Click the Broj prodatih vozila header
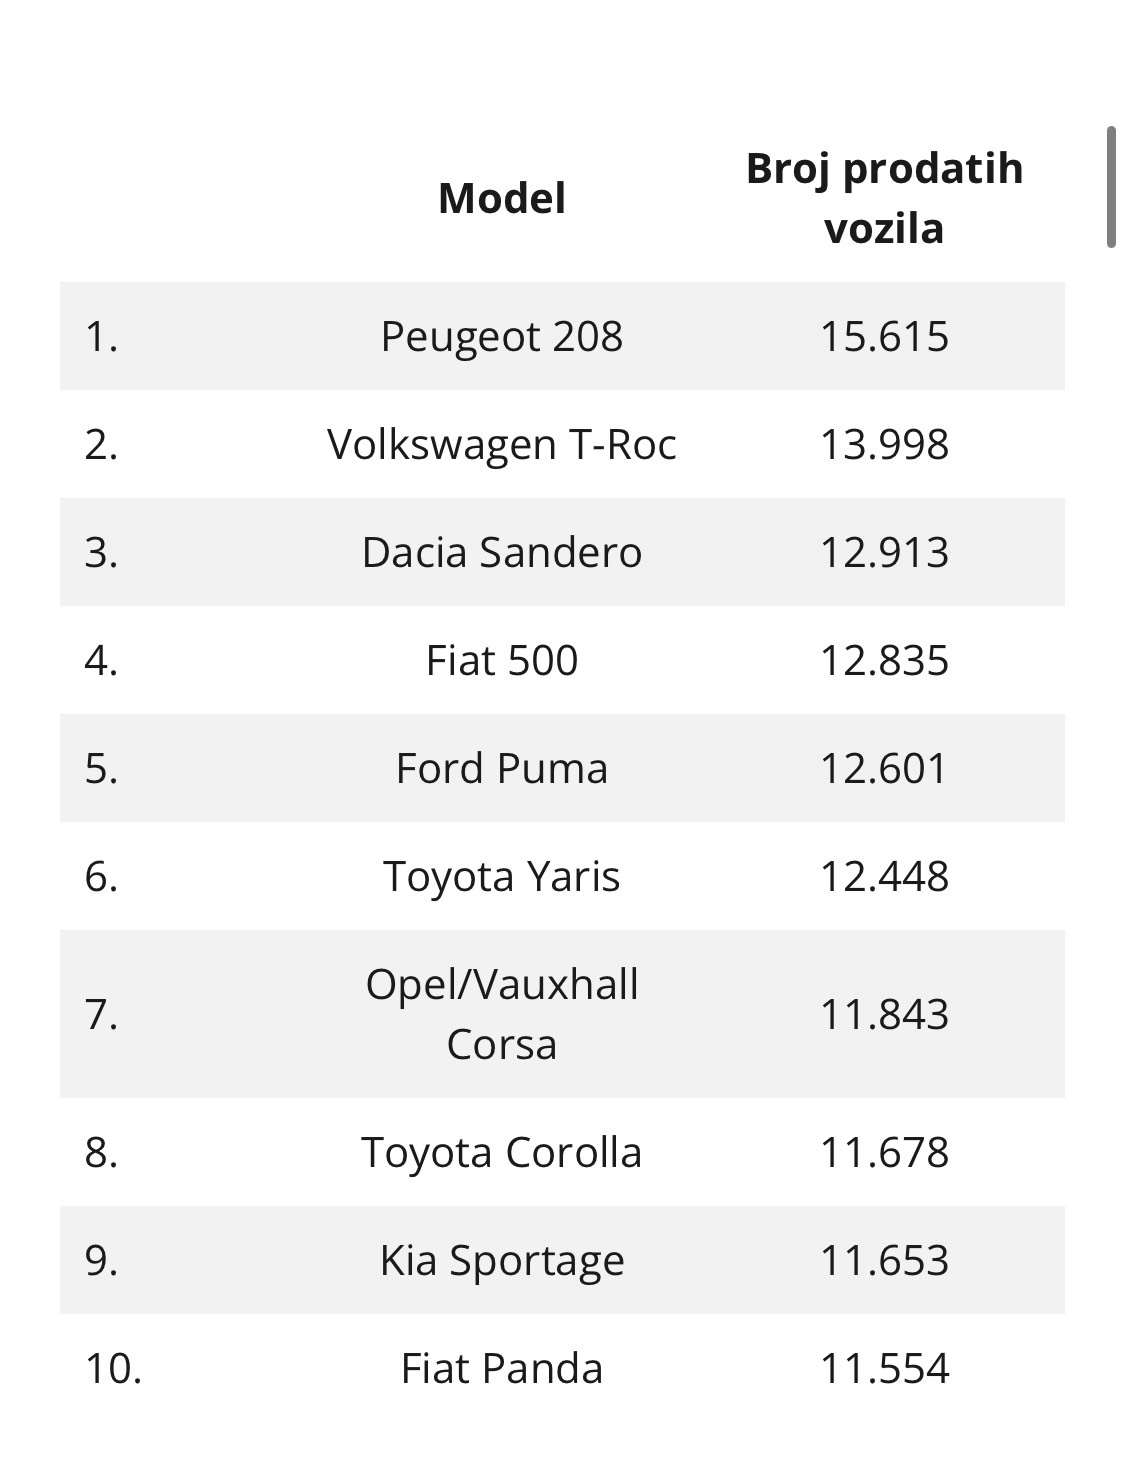This screenshot has width=1125, height=1479. click(x=884, y=198)
